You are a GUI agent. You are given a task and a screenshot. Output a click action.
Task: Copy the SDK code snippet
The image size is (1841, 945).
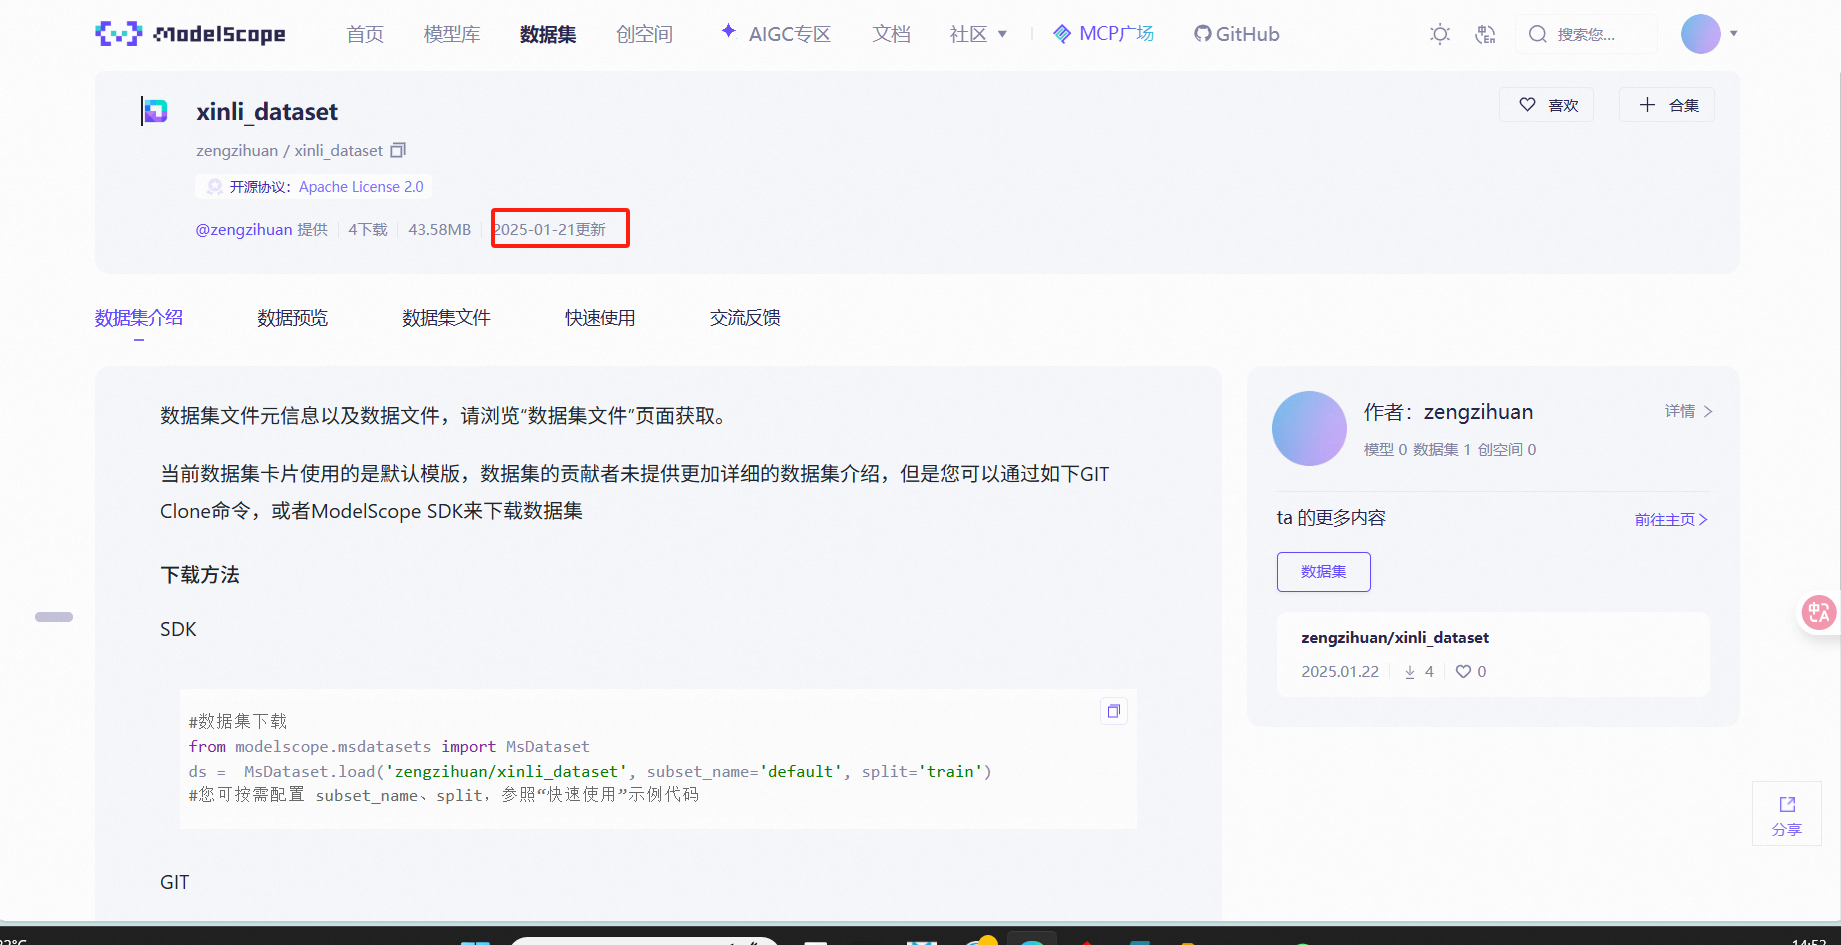coord(1114,711)
